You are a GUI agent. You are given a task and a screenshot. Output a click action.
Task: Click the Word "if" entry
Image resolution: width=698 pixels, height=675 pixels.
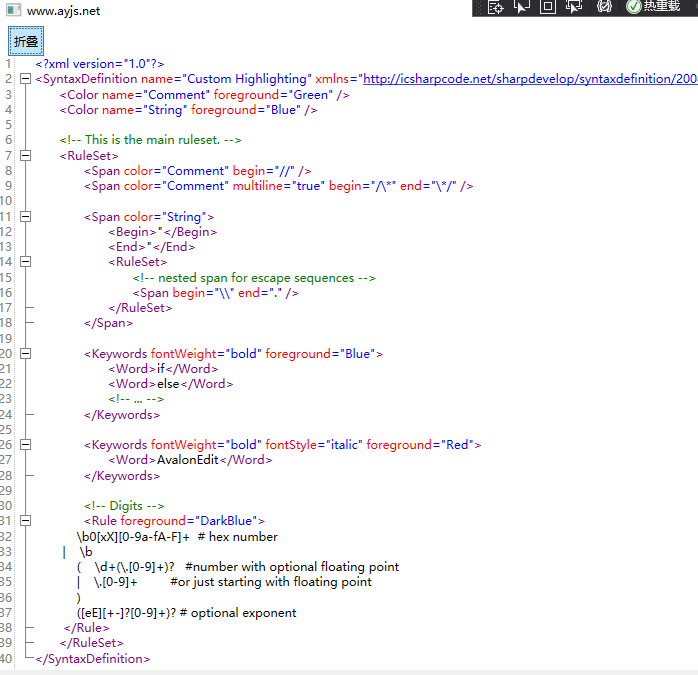(x=163, y=369)
